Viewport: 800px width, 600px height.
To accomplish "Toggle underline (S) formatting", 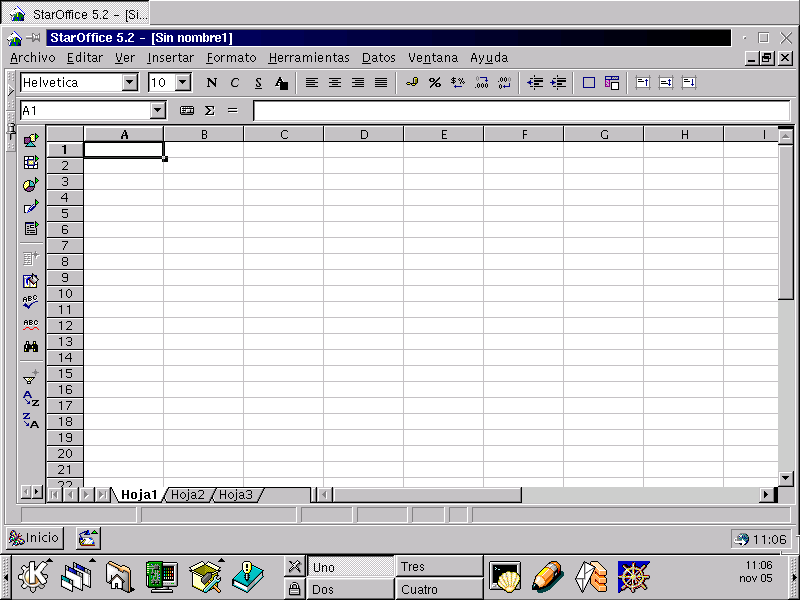I will point(258,83).
